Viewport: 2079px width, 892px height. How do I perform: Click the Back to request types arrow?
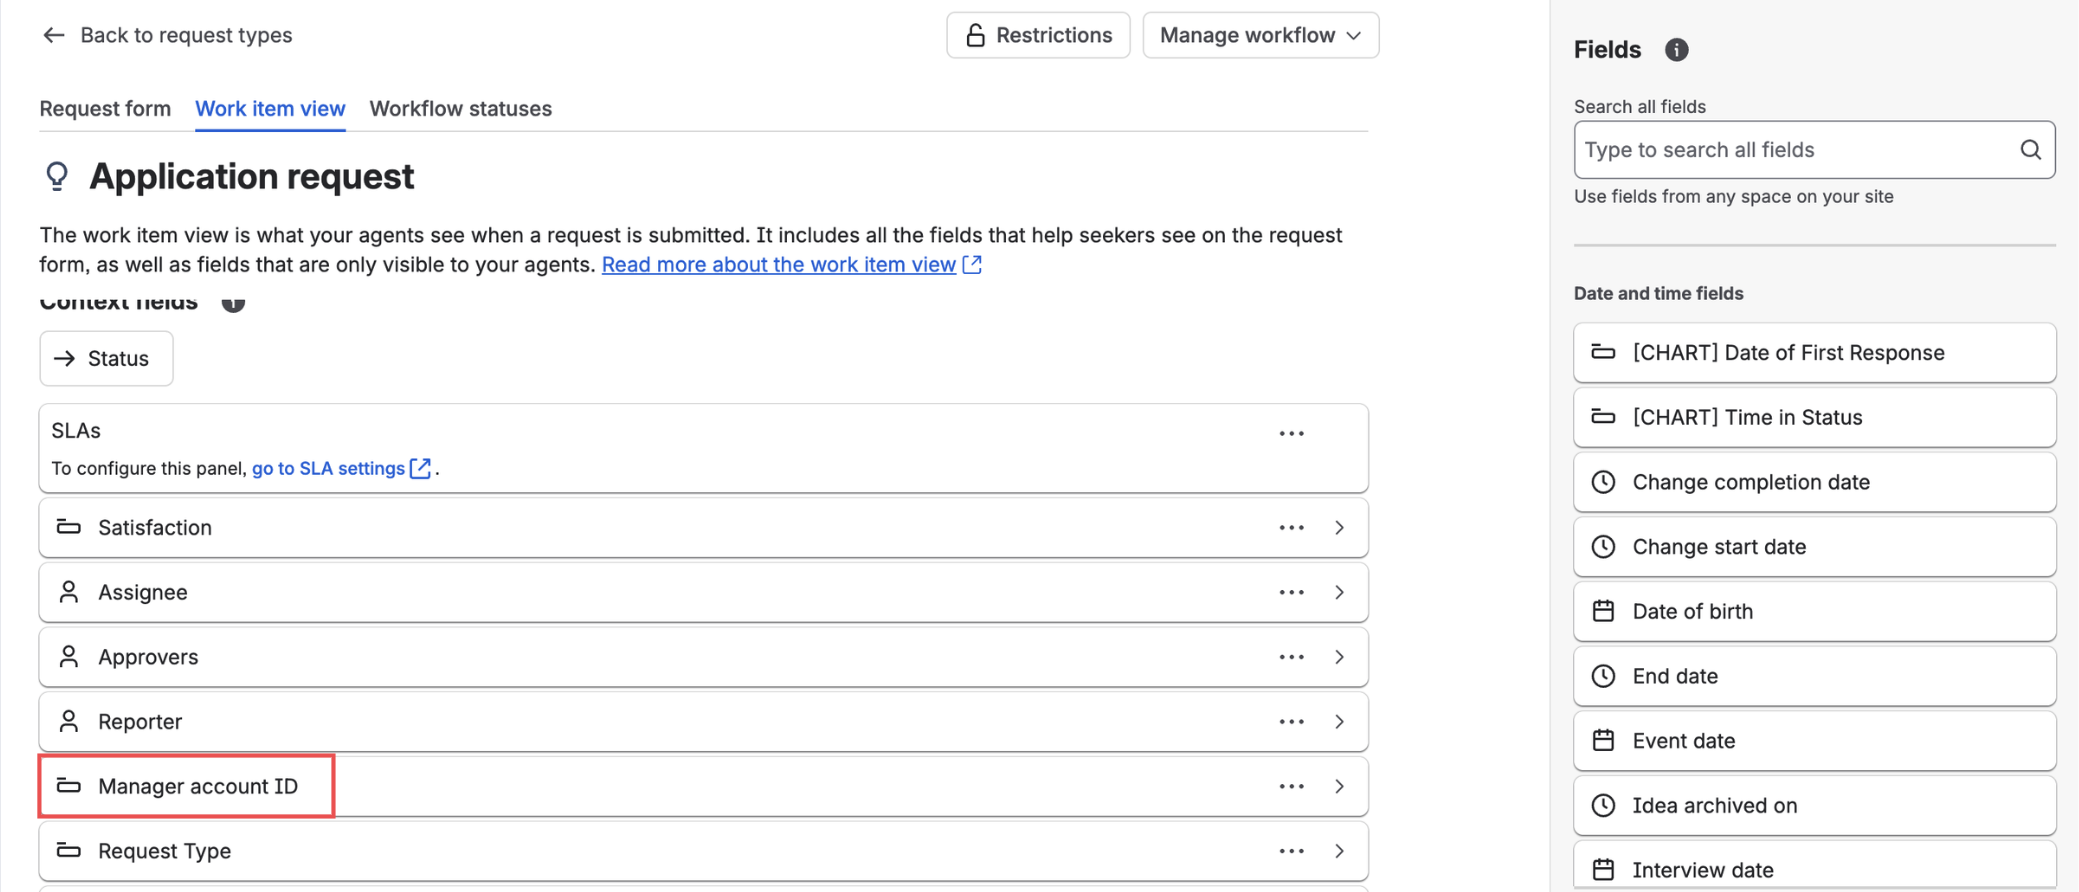pos(54,35)
